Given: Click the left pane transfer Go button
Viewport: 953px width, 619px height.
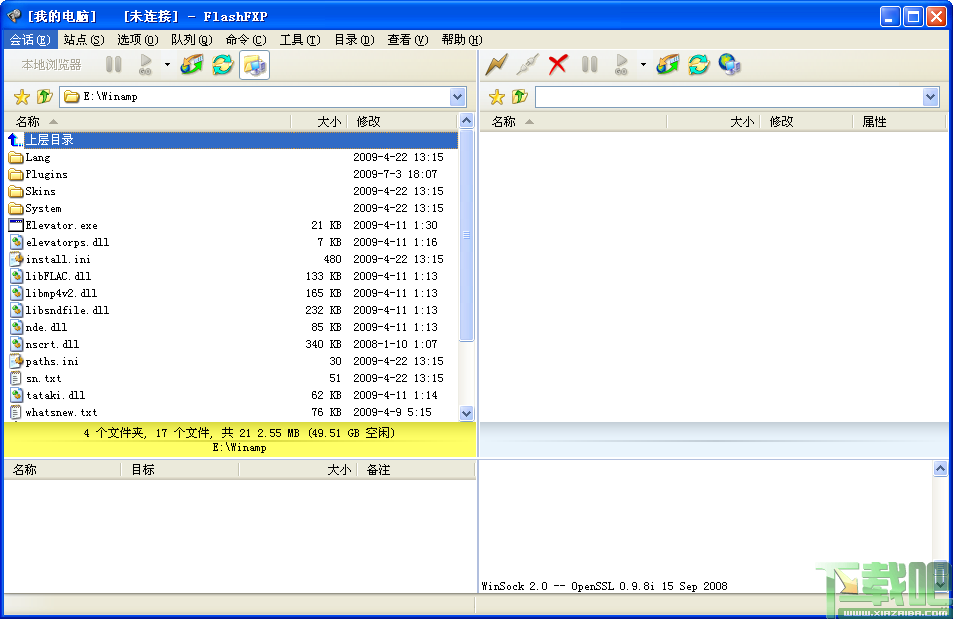Looking at the screenshot, I should [x=145, y=64].
